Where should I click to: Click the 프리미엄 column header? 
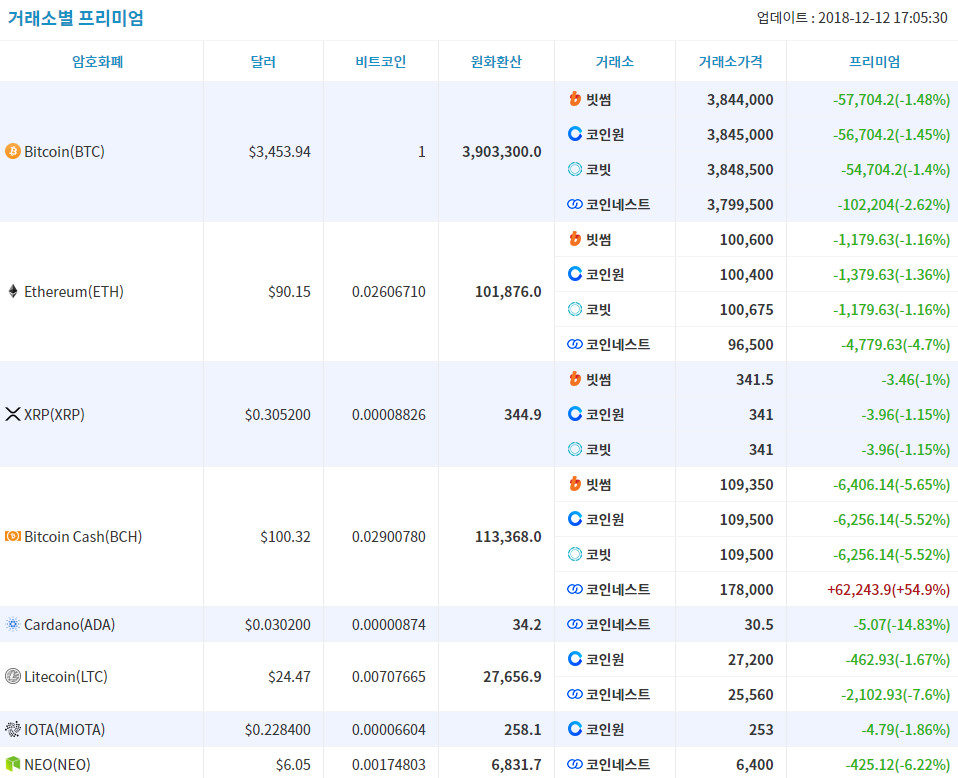tap(875, 61)
